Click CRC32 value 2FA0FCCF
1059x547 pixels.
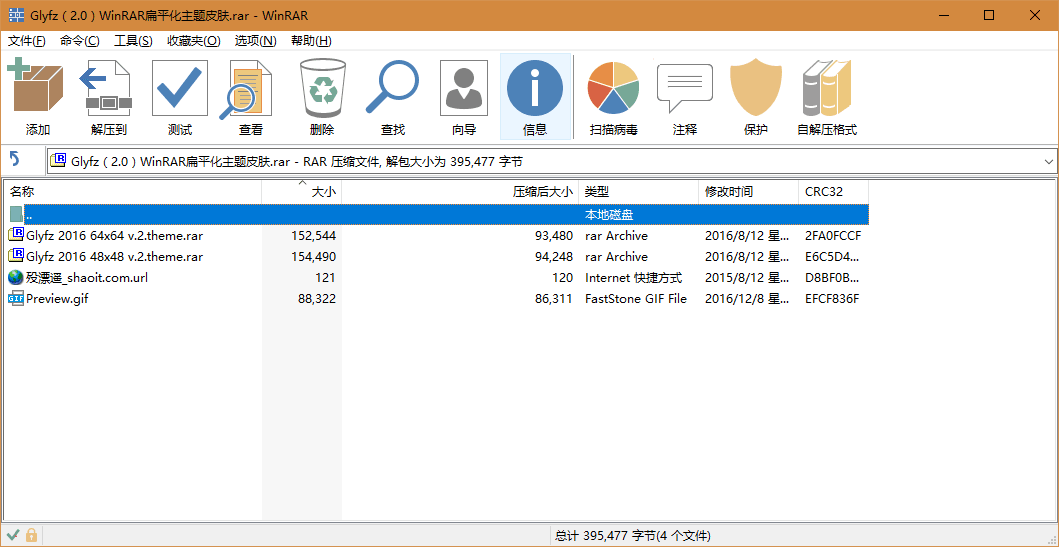point(833,236)
